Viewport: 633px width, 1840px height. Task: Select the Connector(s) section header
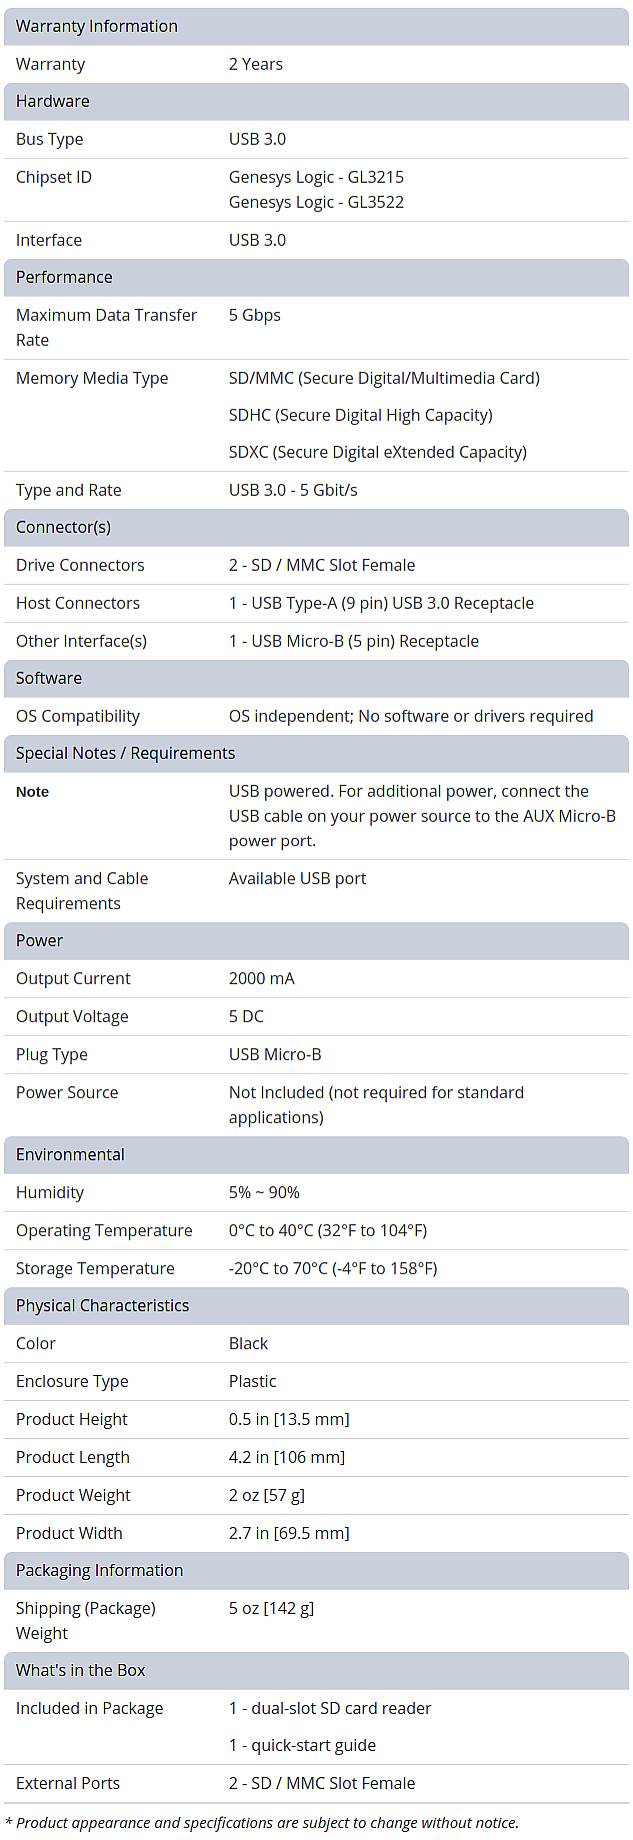point(63,527)
